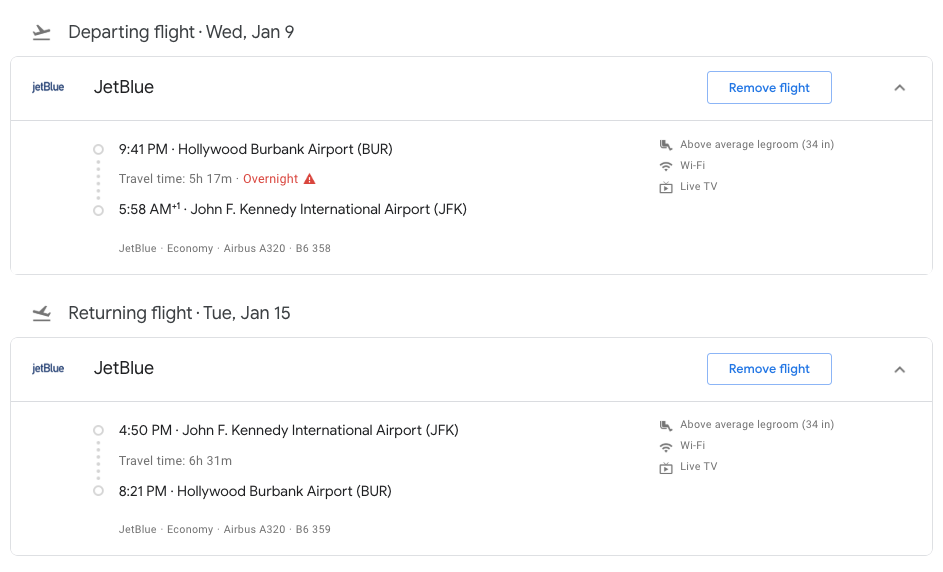The width and height of the screenshot is (943, 572).
Task: Click the red overnight warning triangle icon
Action: coord(310,179)
